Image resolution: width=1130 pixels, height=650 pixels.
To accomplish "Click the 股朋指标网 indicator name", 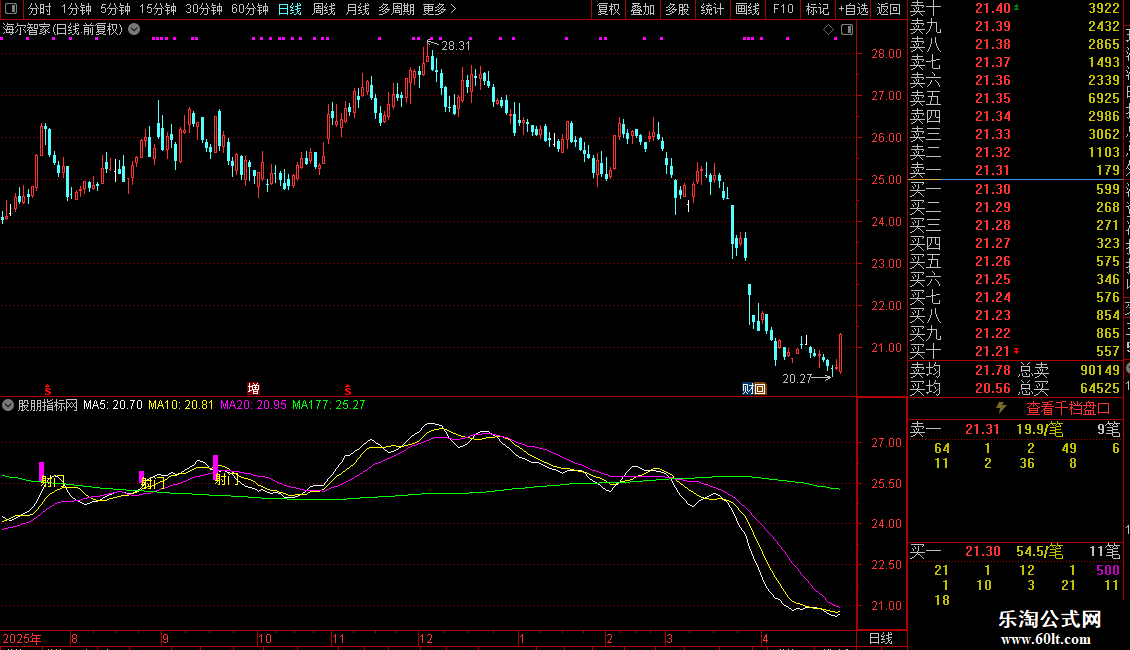I will pyautogui.click(x=48, y=405).
